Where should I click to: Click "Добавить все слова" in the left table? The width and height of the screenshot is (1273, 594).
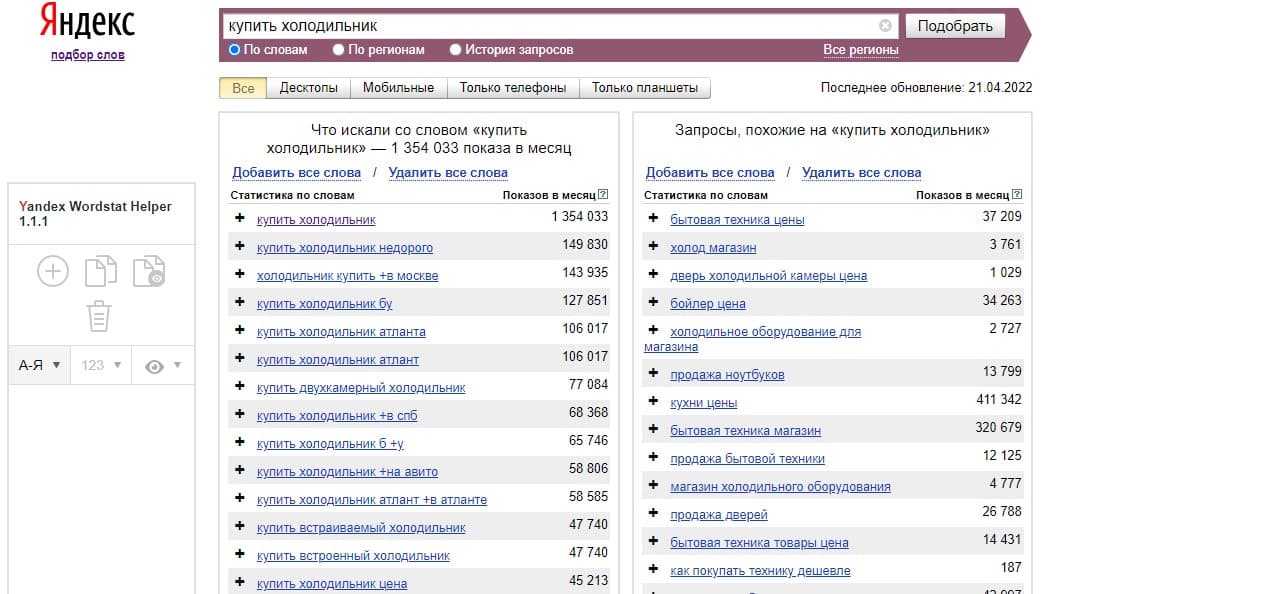coord(297,173)
